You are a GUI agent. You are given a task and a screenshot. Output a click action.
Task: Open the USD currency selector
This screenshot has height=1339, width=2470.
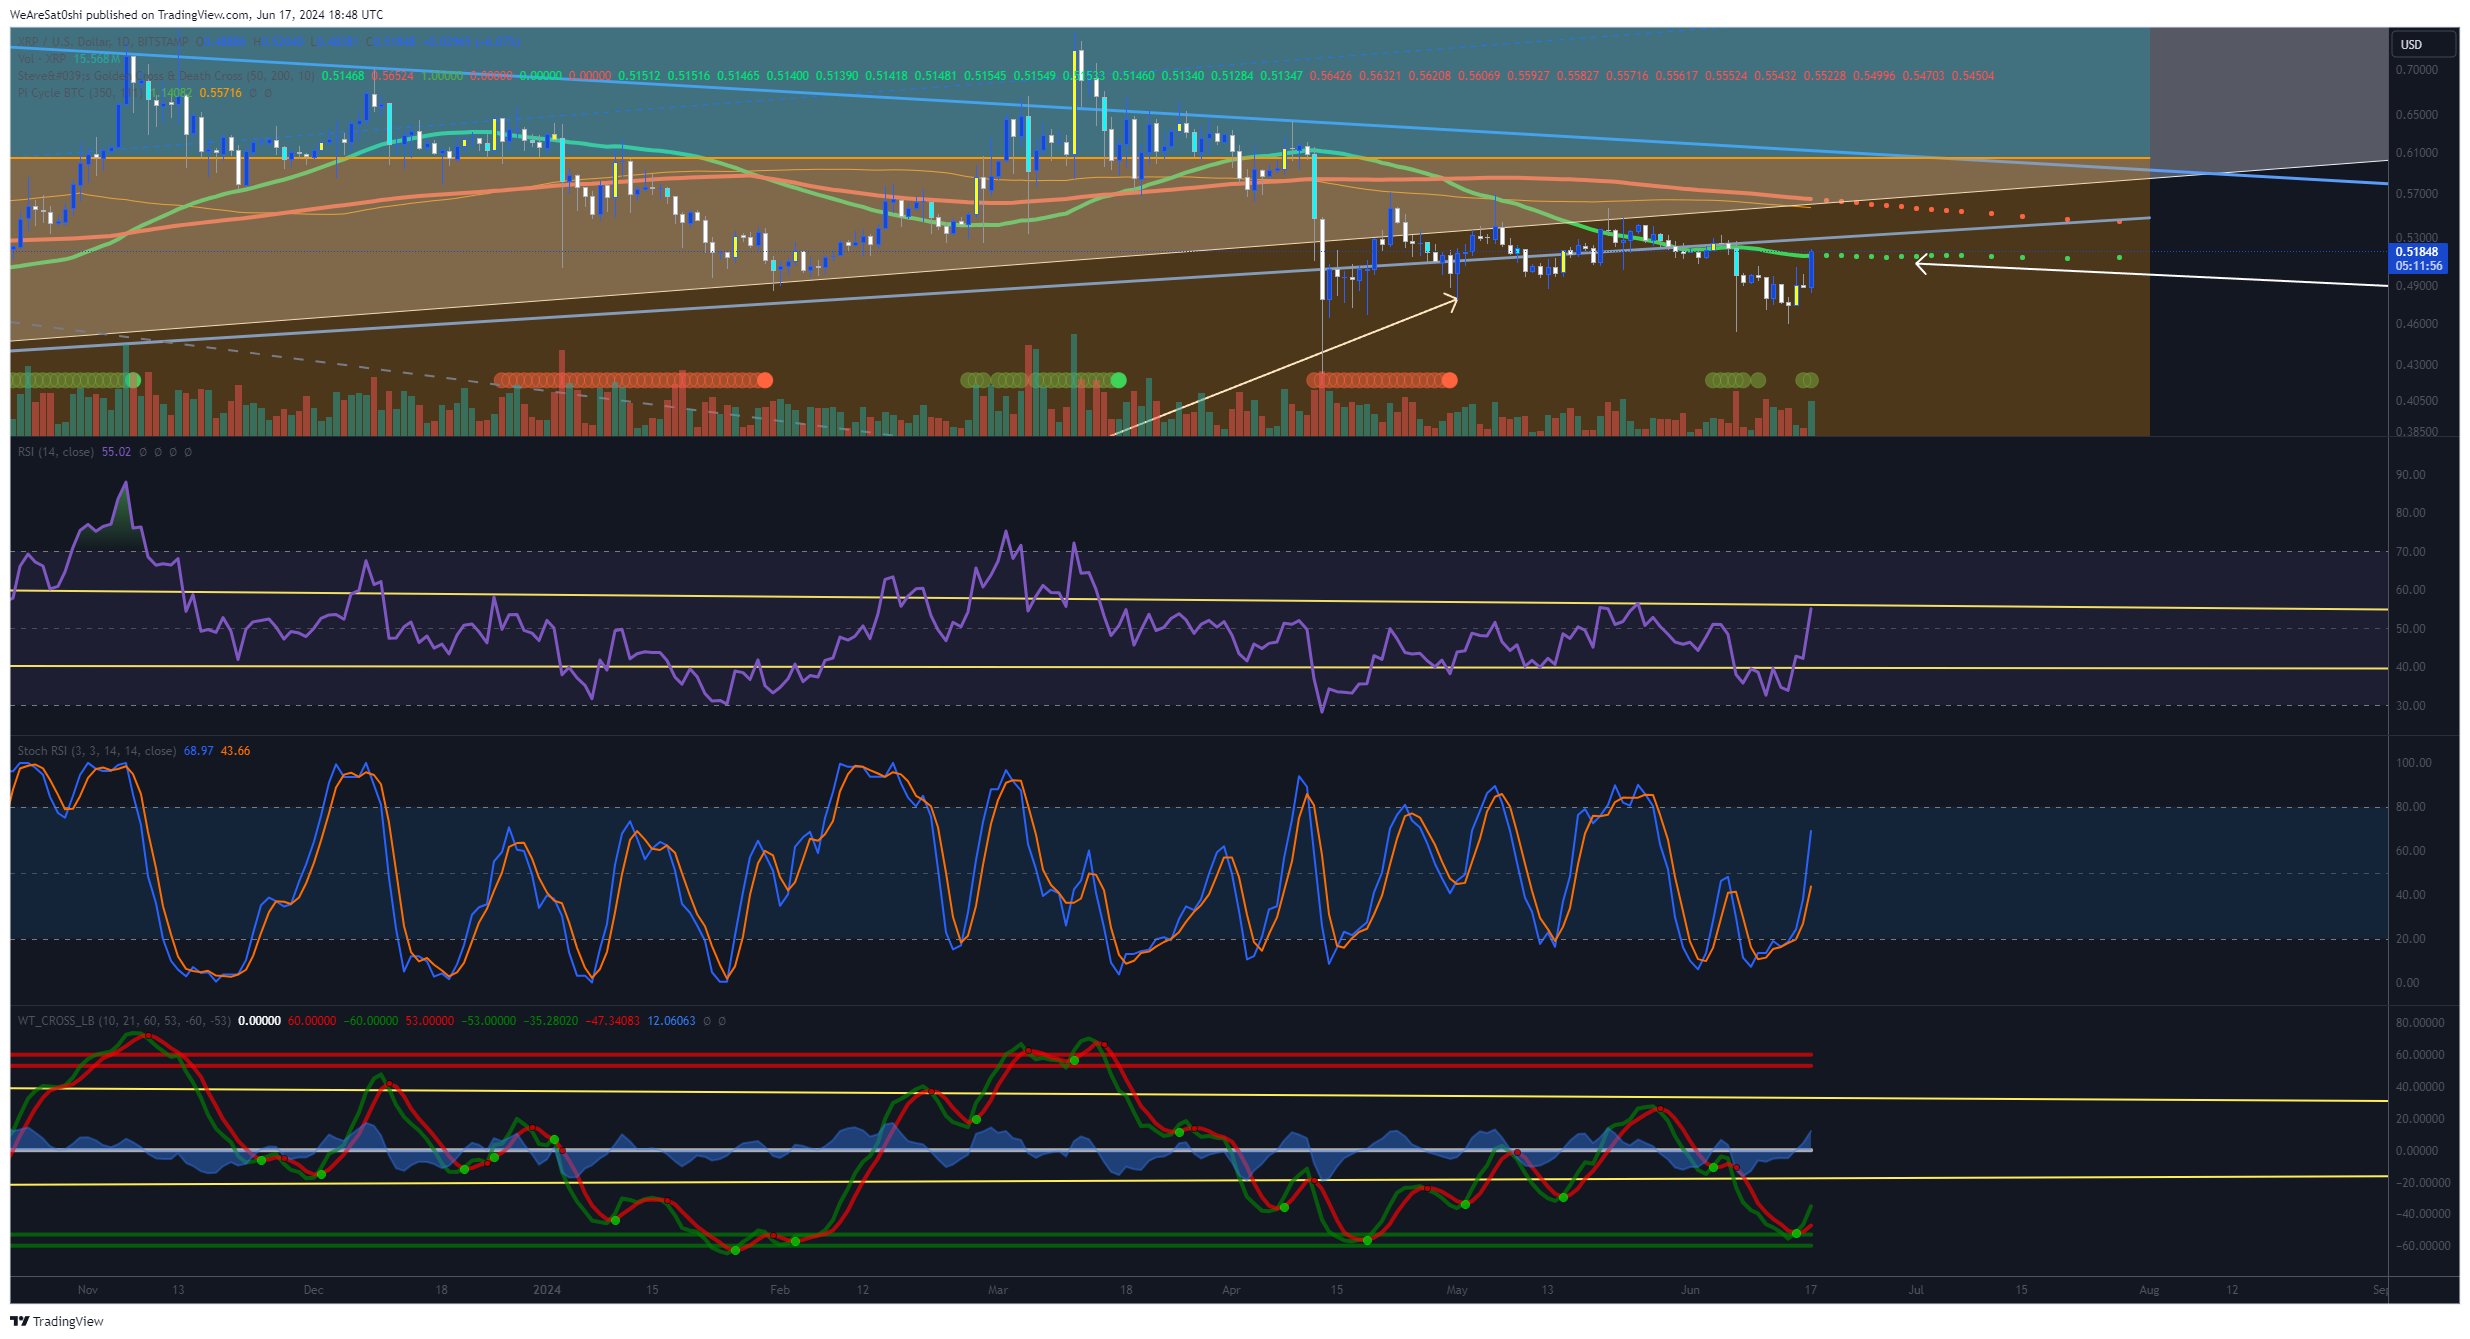(x=2422, y=45)
